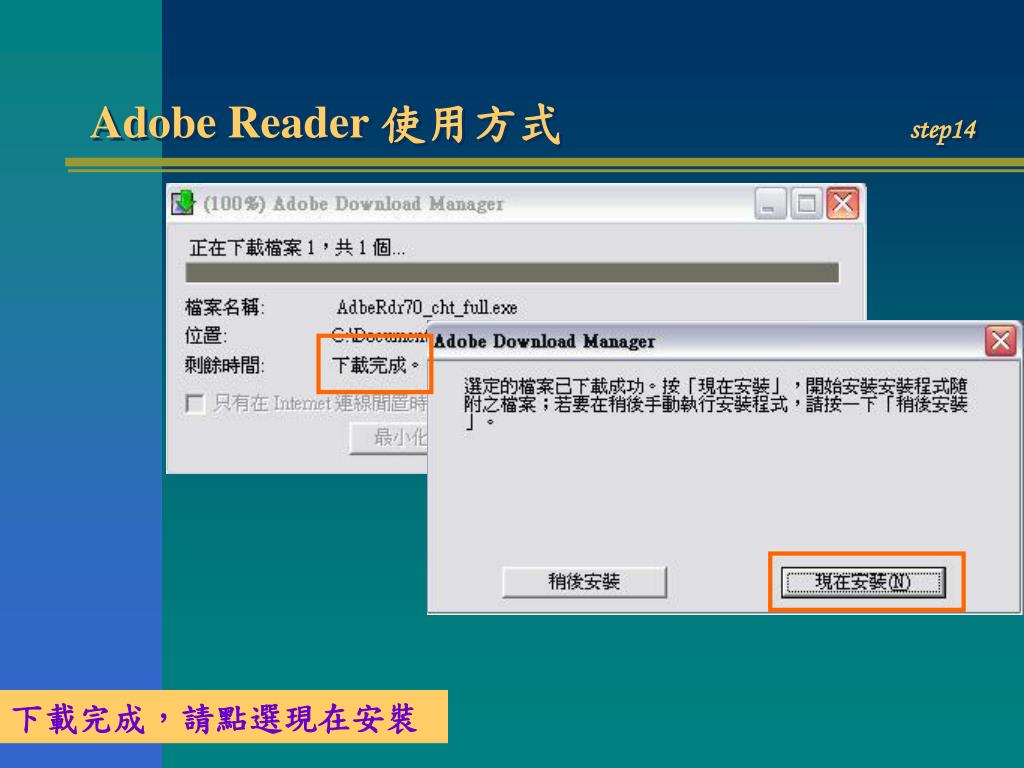
Task: Click the 位置: label
Action: tap(205, 336)
